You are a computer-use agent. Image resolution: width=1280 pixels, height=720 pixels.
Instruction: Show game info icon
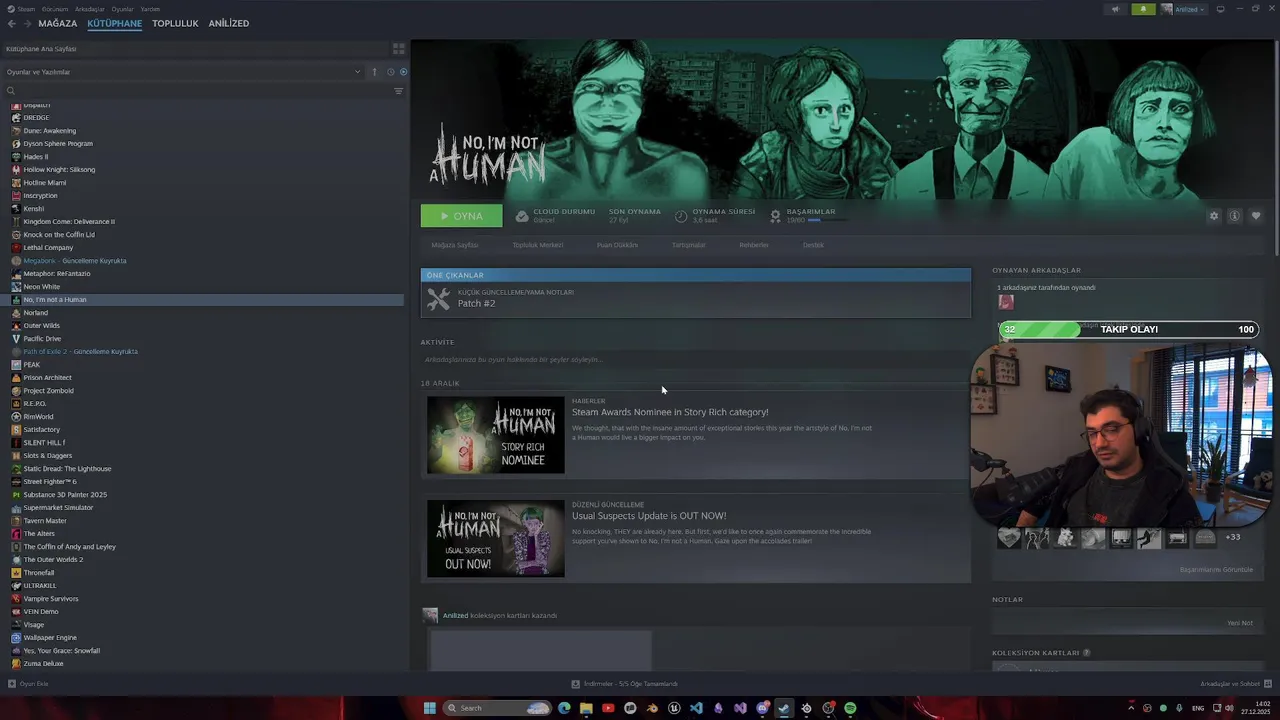(x=1235, y=216)
